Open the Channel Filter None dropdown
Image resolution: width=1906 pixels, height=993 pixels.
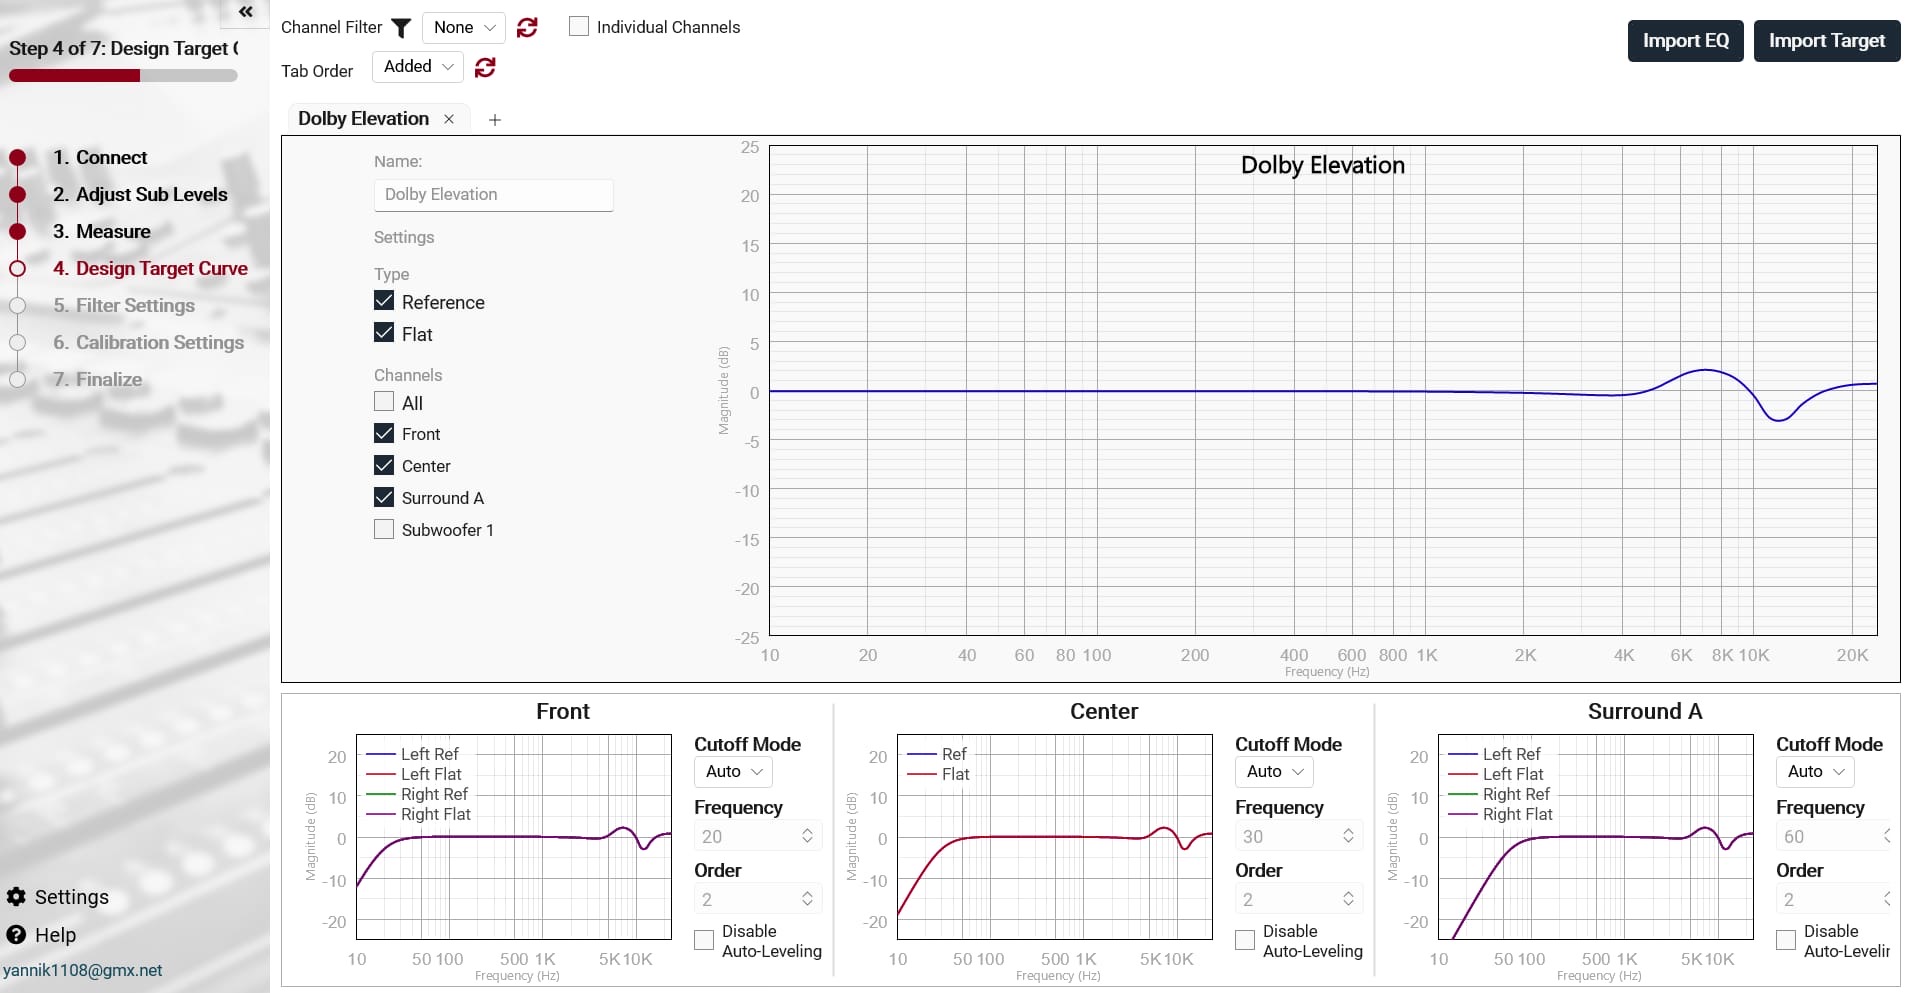tap(464, 28)
